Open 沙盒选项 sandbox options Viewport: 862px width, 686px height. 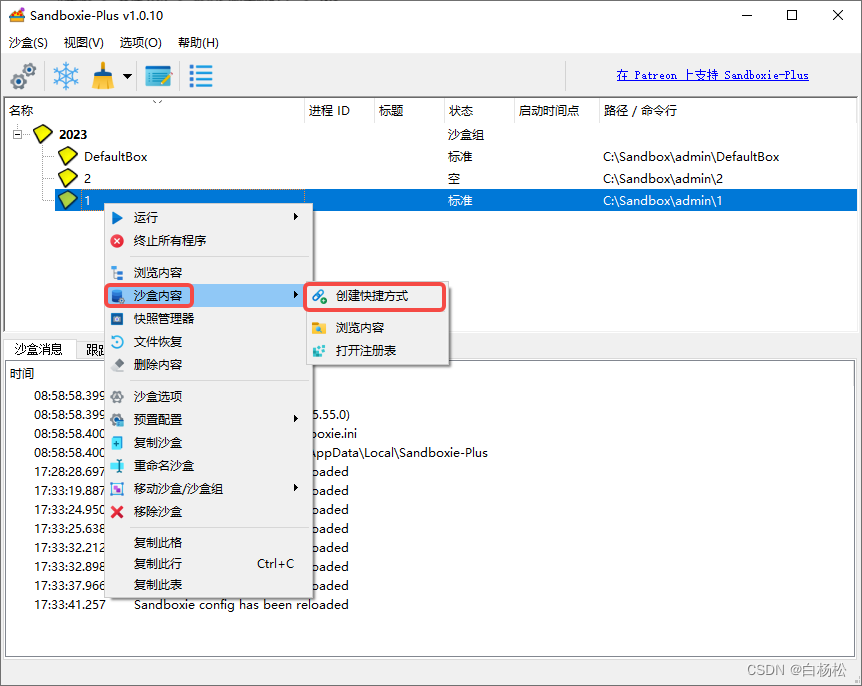point(208,397)
